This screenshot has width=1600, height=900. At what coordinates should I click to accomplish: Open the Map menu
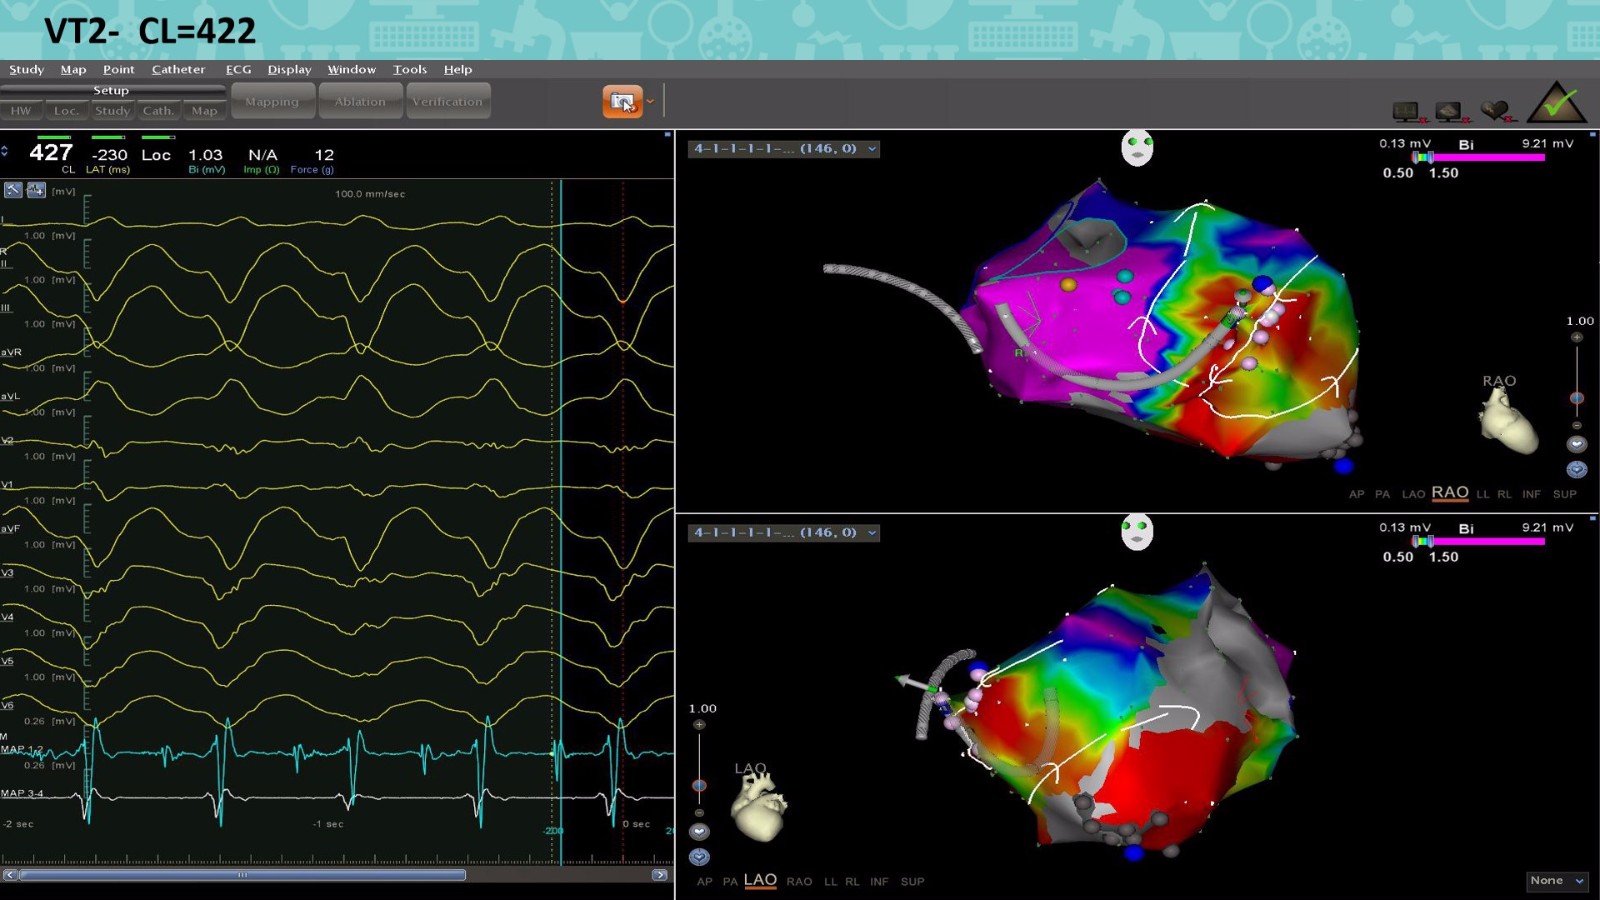tap(73, 69)
